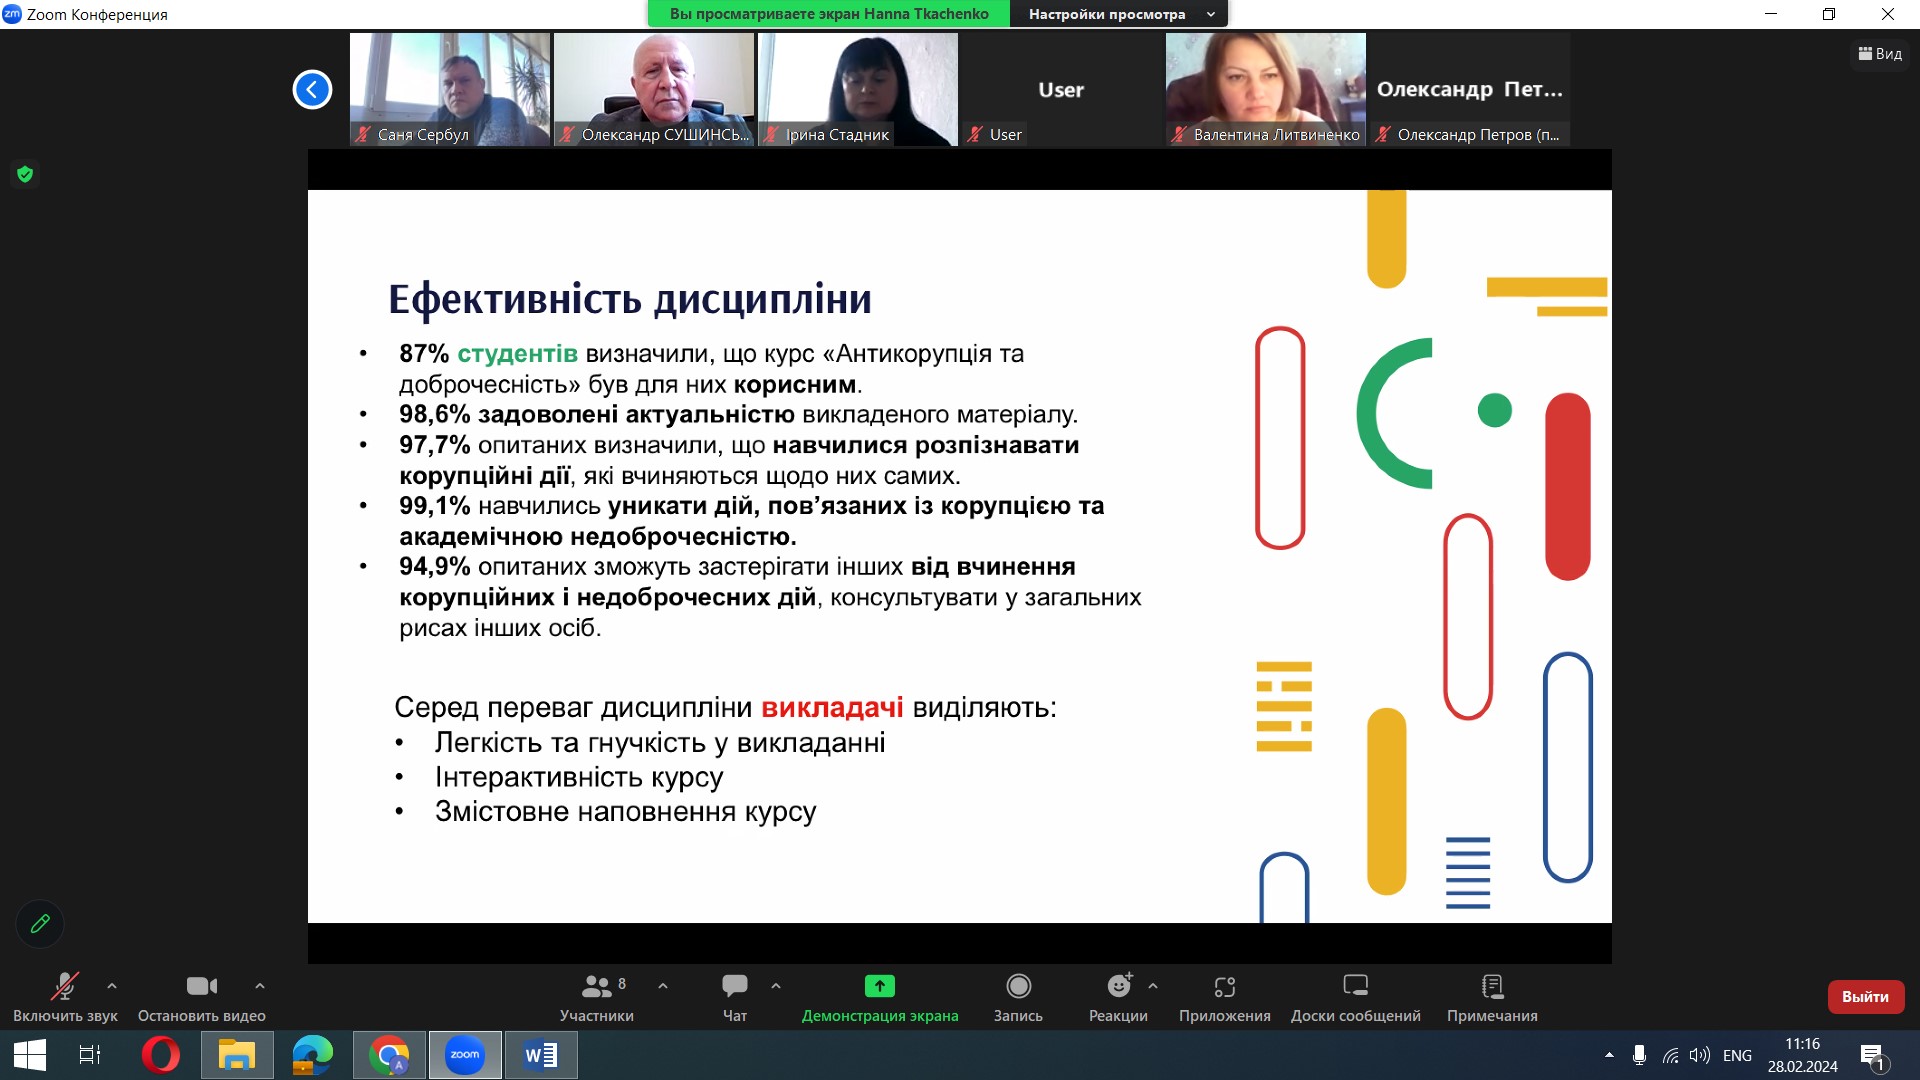This screenshot has width=1920, height=1080.
Task: Open the Вид view menu
Action: coord(1880,54)
